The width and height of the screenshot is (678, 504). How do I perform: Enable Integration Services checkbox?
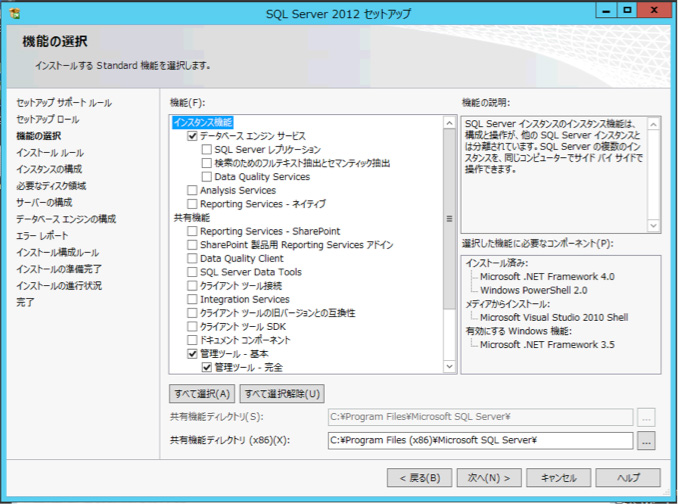coord(192,300)
